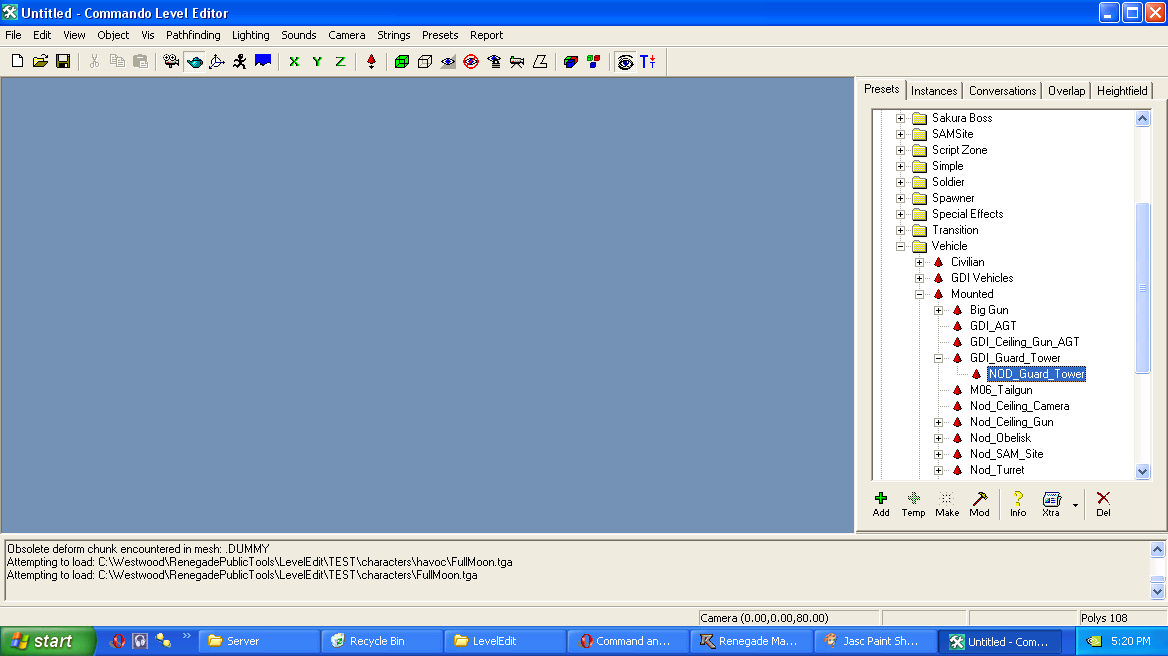
Task: Click the Del red X button
Action: click(1103, 503)
